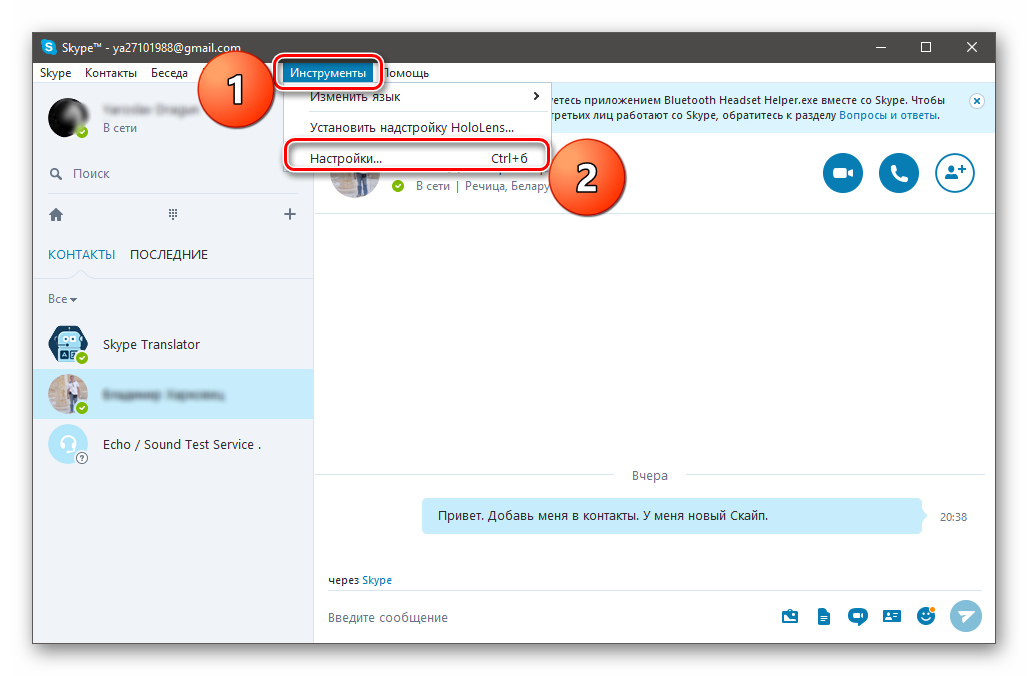Start a voice call with the phone icon

tap(898, 173)
